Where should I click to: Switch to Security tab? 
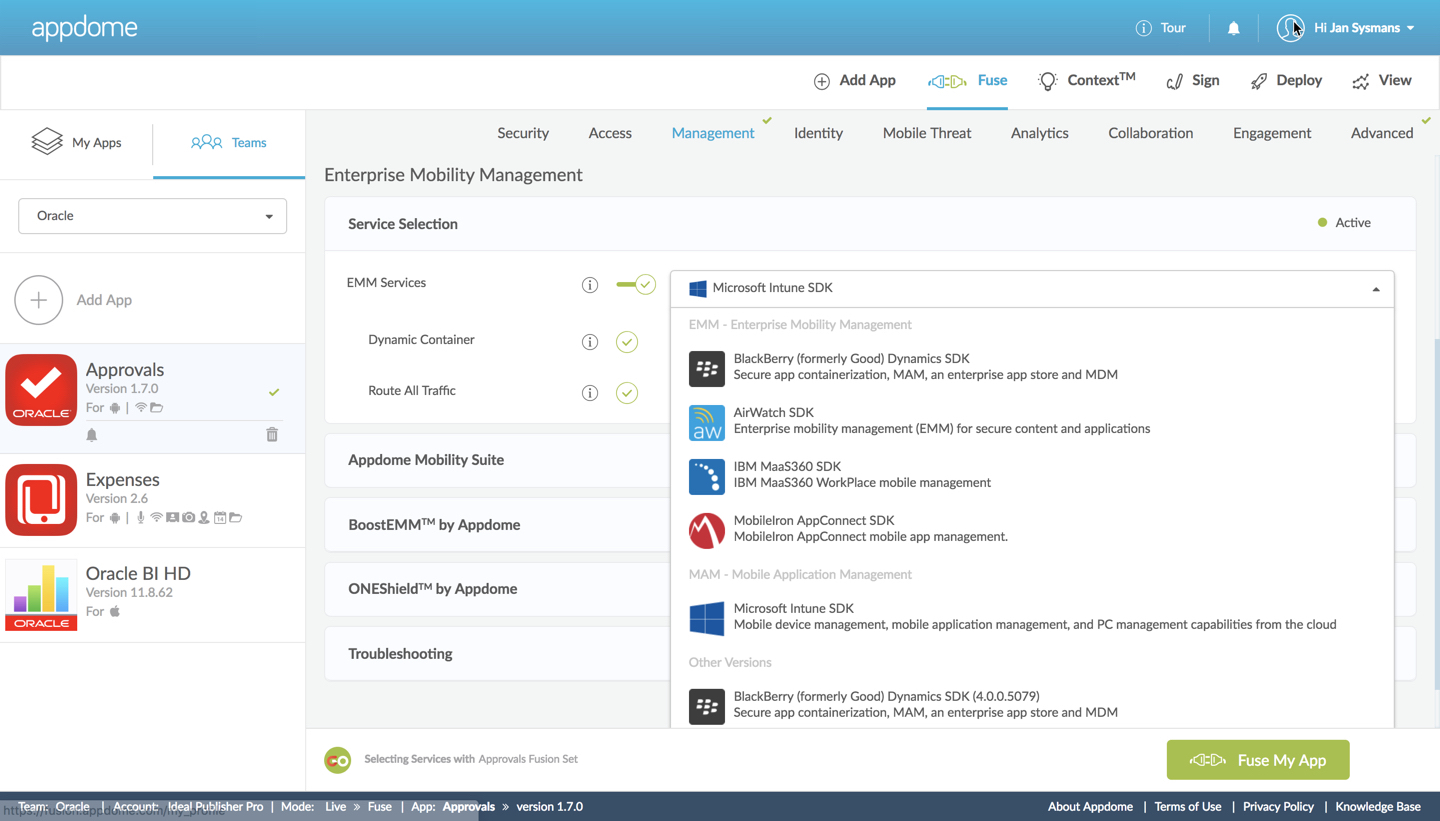click(523, 133)
